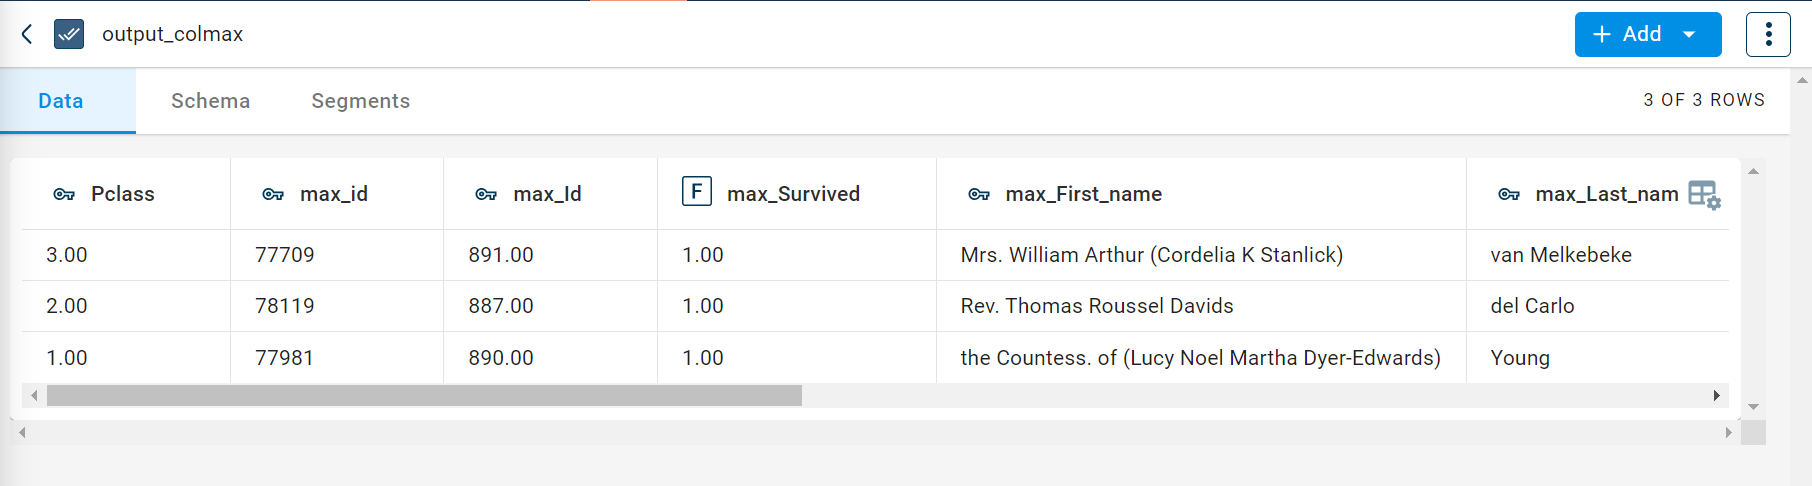The image size is (1812, 486).
Task: Click the Rev. Thomas Roussel Davids cell
Action: point(1096,306)
